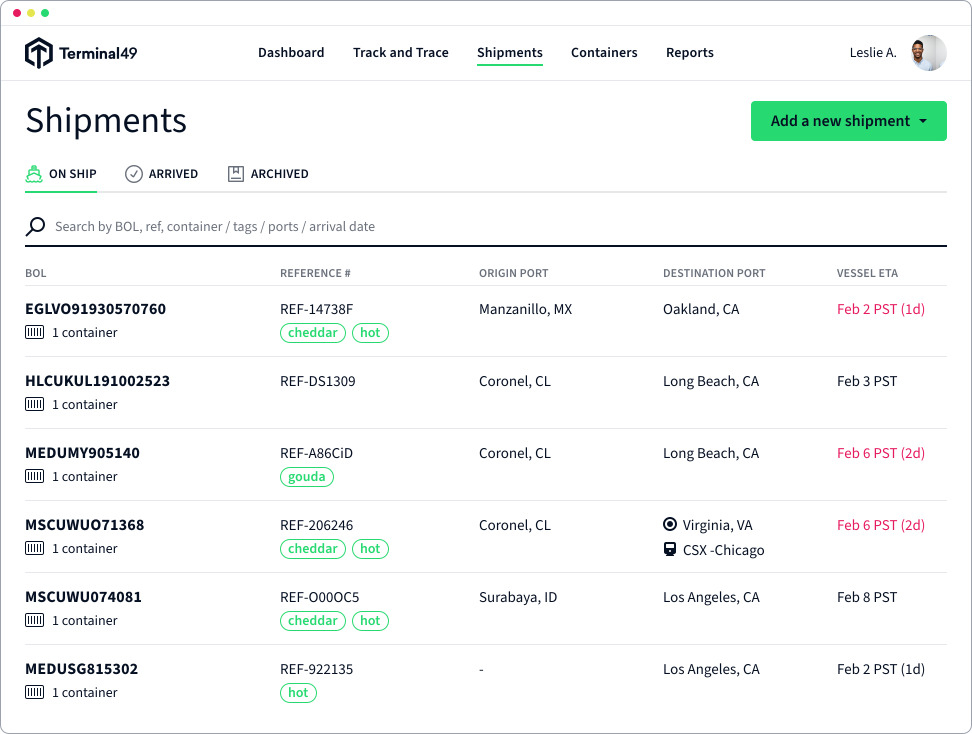Click the Terminal49 logo icon
This screenshot has height=734, width=972.
(x=38, y=53)
